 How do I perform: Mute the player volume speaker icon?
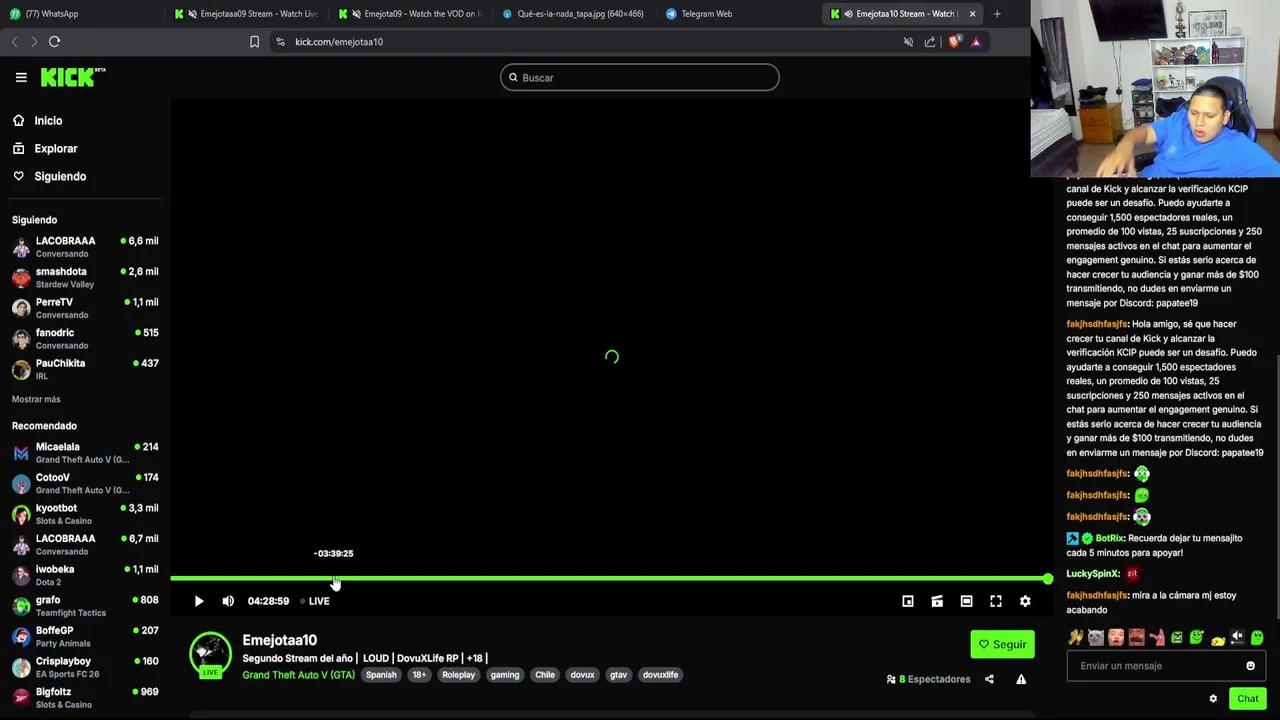click(228, 601)
